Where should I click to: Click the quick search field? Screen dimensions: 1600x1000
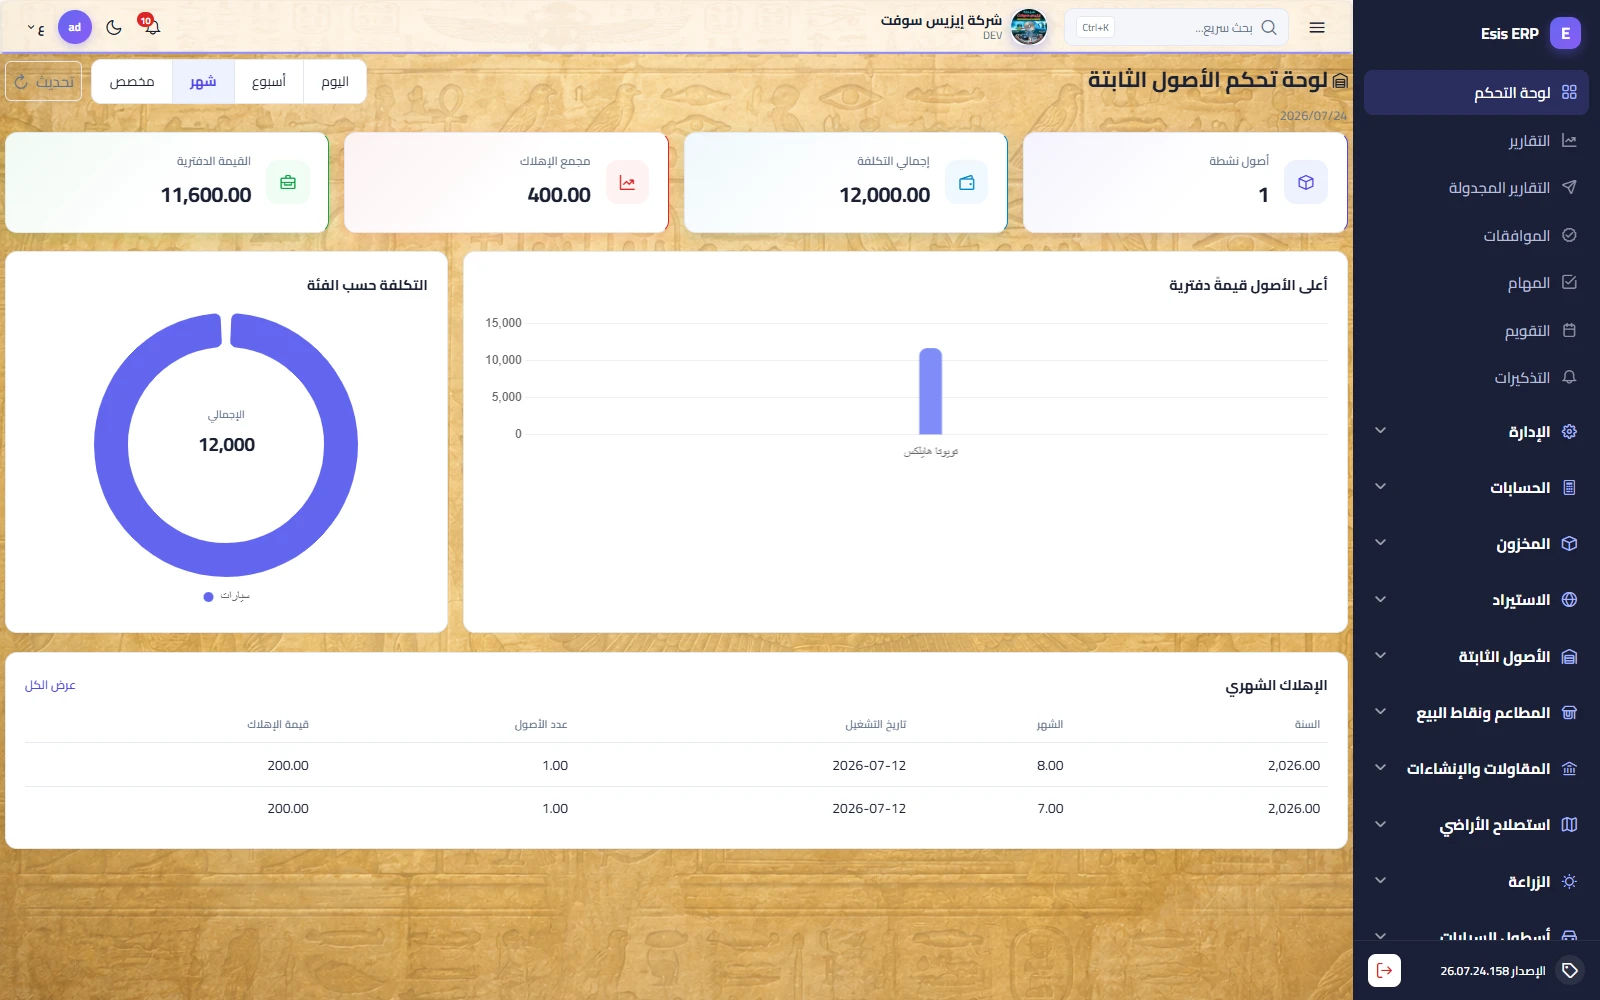click(1176, 27)
